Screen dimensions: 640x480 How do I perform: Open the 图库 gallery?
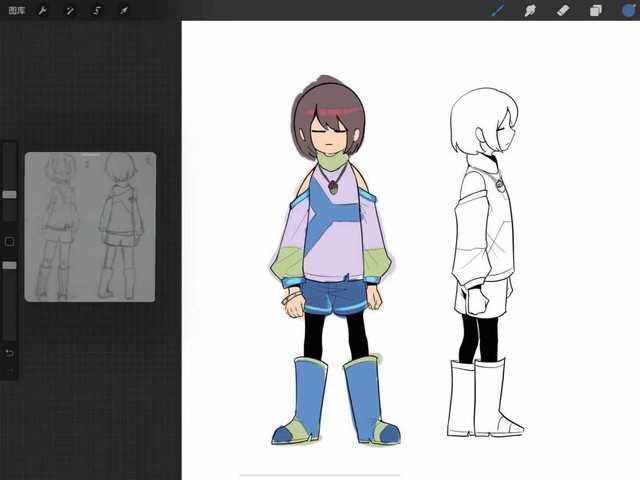tap(15, 10)
